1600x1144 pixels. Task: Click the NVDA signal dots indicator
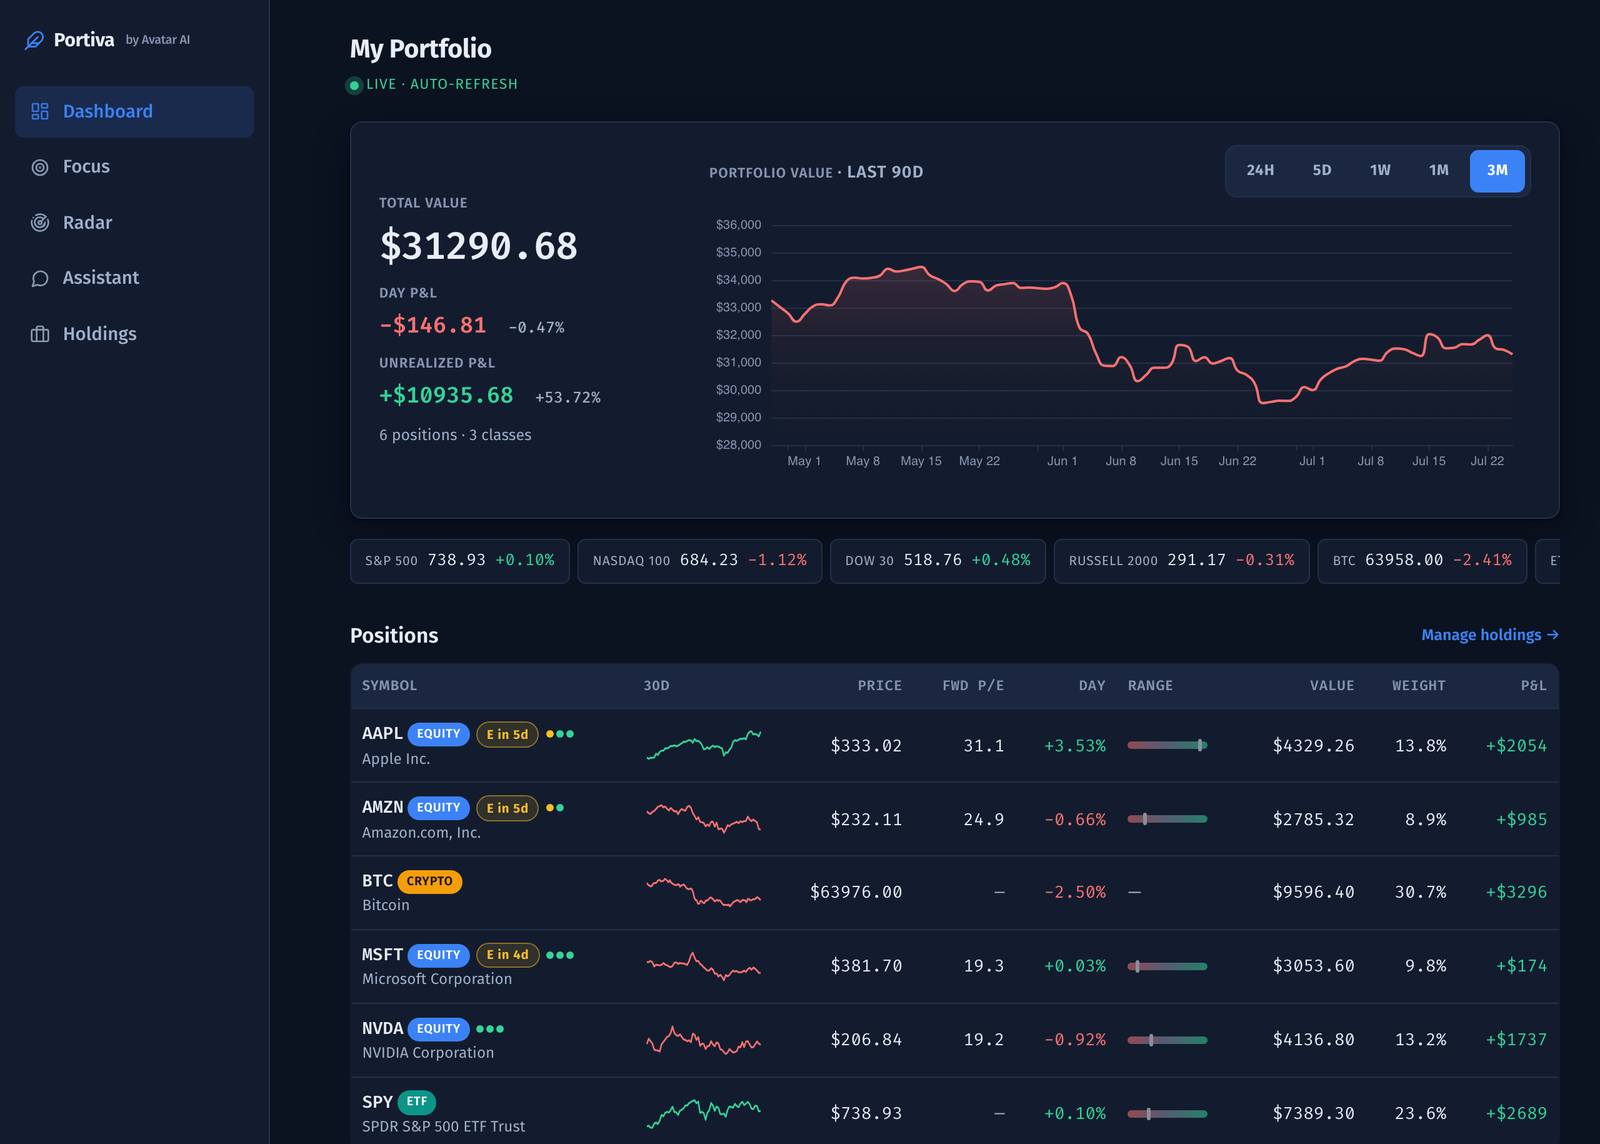coord(490,1029)
